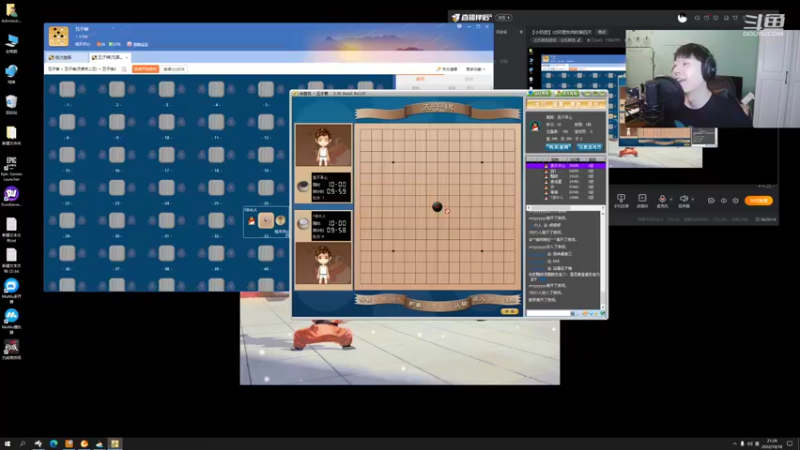Click the second button on bottom ribbon of game
800x450 pixels.
tap(414, 305)
